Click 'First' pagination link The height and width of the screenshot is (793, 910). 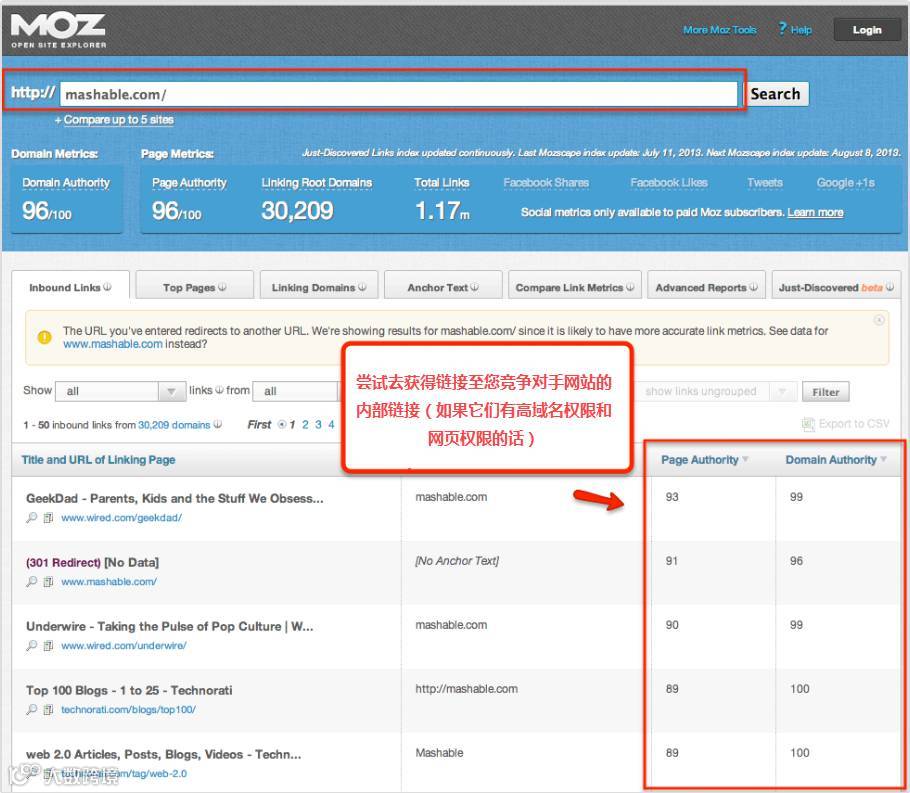(x=259, y=424)
